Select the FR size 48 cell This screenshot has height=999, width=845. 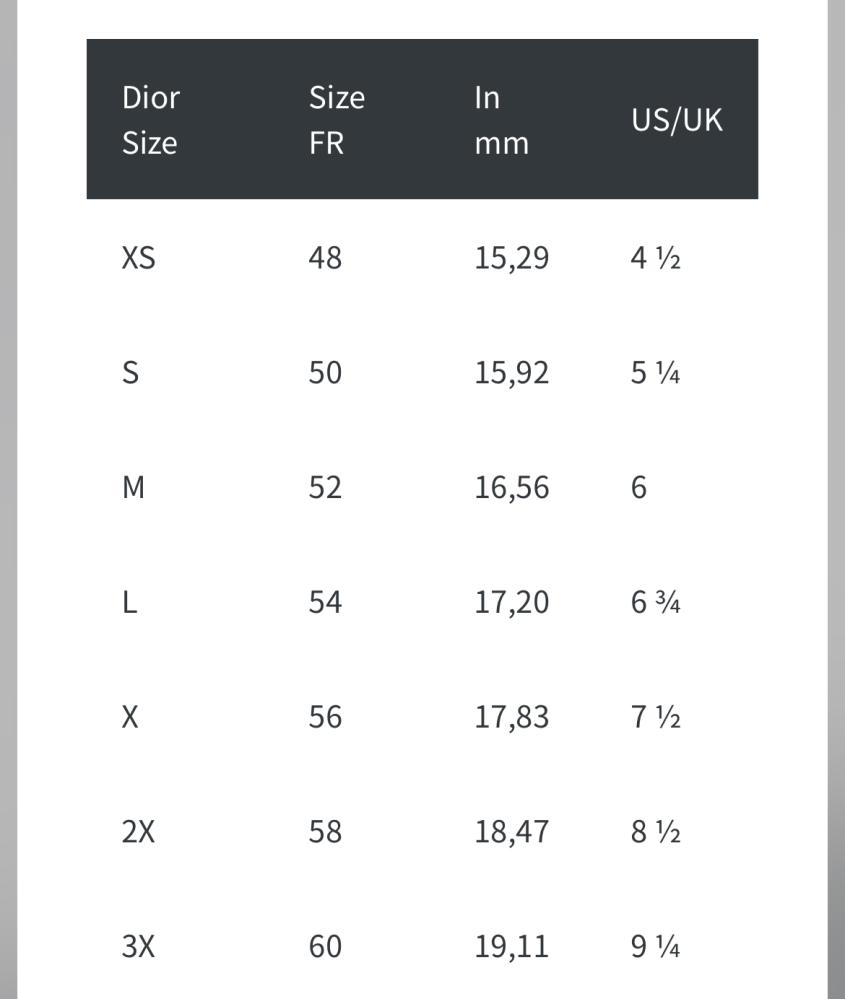pyautogui.click(x=325, y=258)
